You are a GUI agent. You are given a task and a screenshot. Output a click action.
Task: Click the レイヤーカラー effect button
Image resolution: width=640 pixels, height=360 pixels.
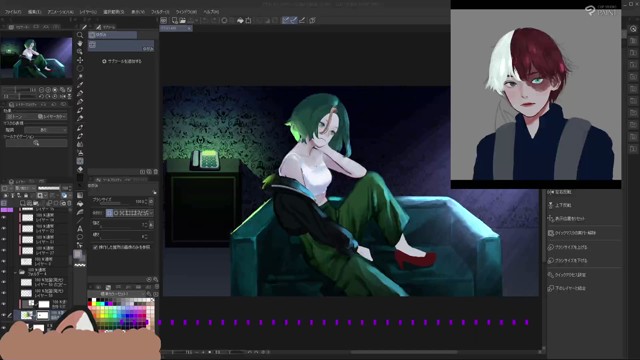pyautogui.click(x=52, y=116)
